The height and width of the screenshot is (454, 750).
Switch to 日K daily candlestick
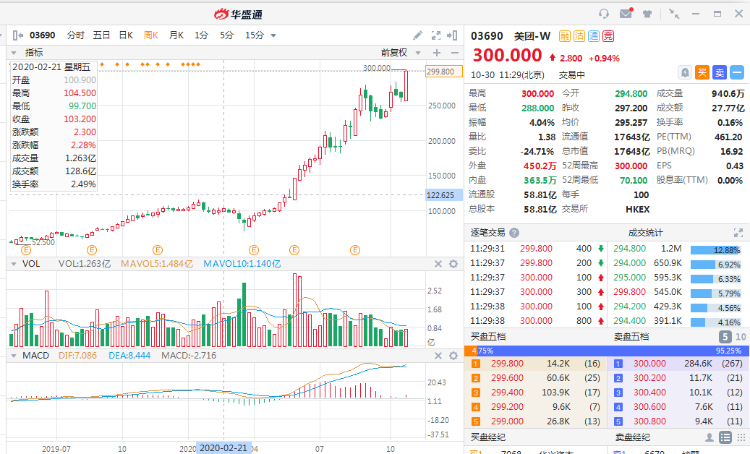(x=126, y=35)
